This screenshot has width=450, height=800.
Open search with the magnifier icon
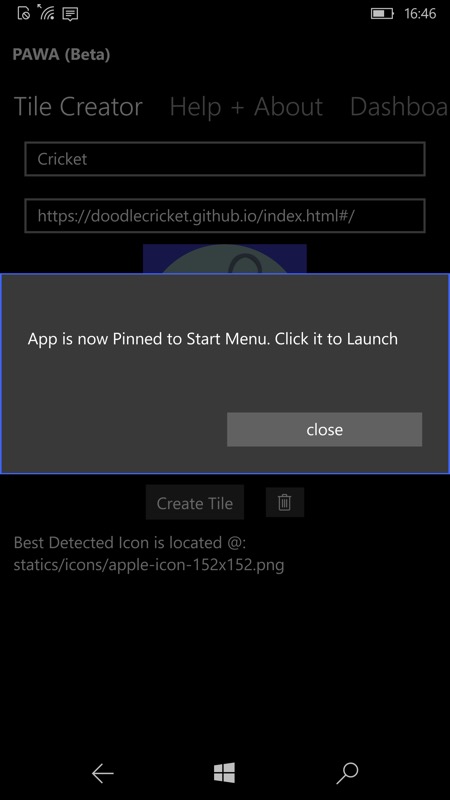click(x=347, y=773)
